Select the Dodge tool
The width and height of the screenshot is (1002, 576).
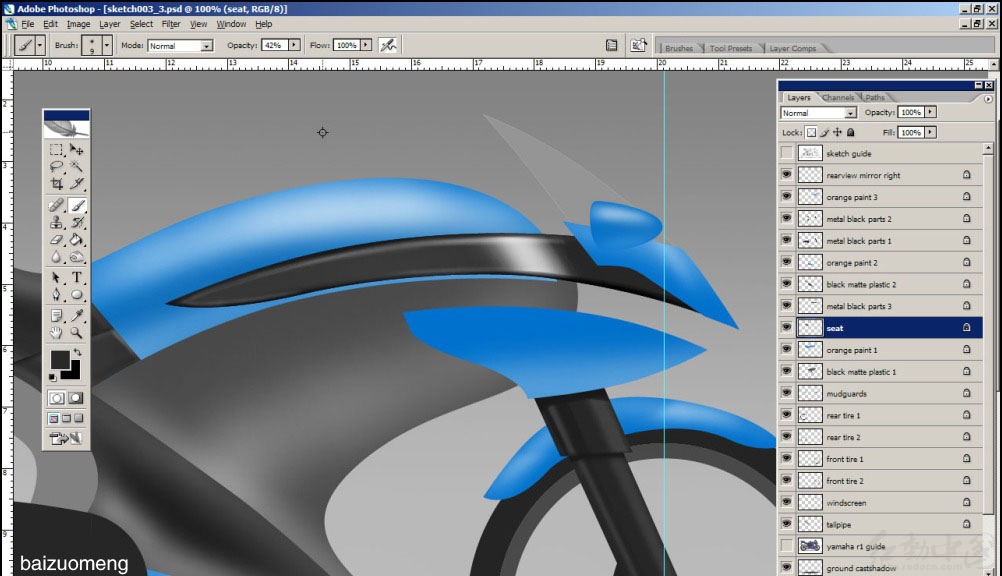coord(77,257)
